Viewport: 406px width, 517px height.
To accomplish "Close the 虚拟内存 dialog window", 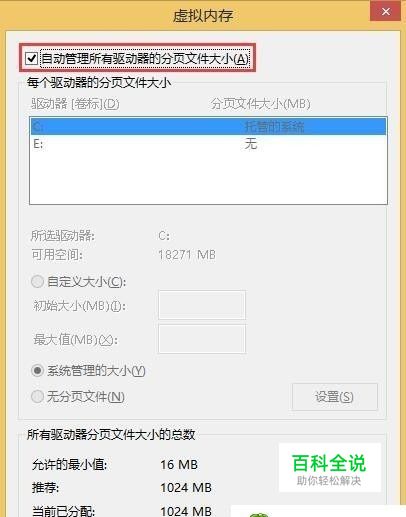I will pos(385,12).
